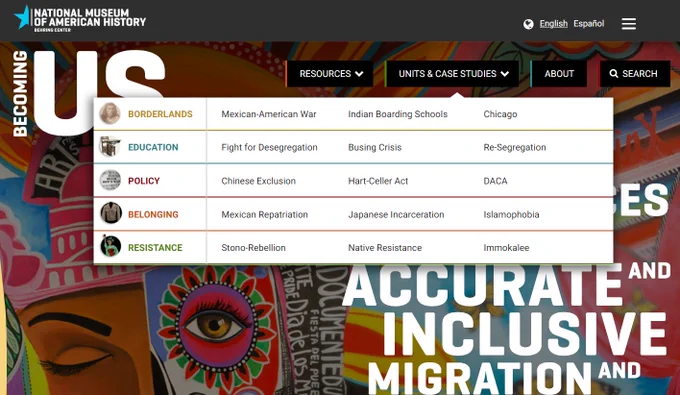Open the DACA case study
680x395 pixels.
(x=495, y=181)
